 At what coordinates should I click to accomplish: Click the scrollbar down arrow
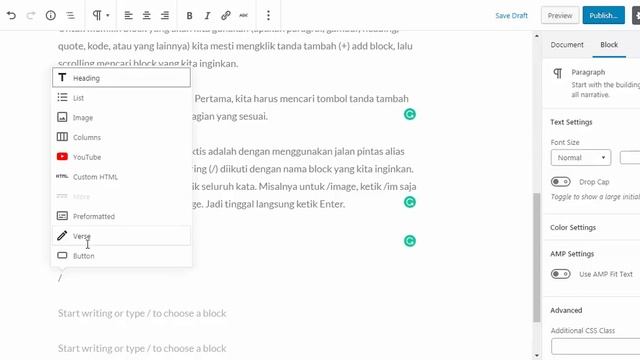coord(537,356)
